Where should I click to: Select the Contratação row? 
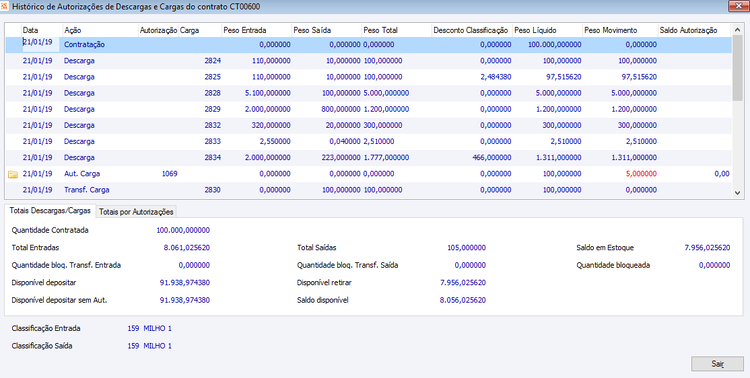[x=368, y=44]
